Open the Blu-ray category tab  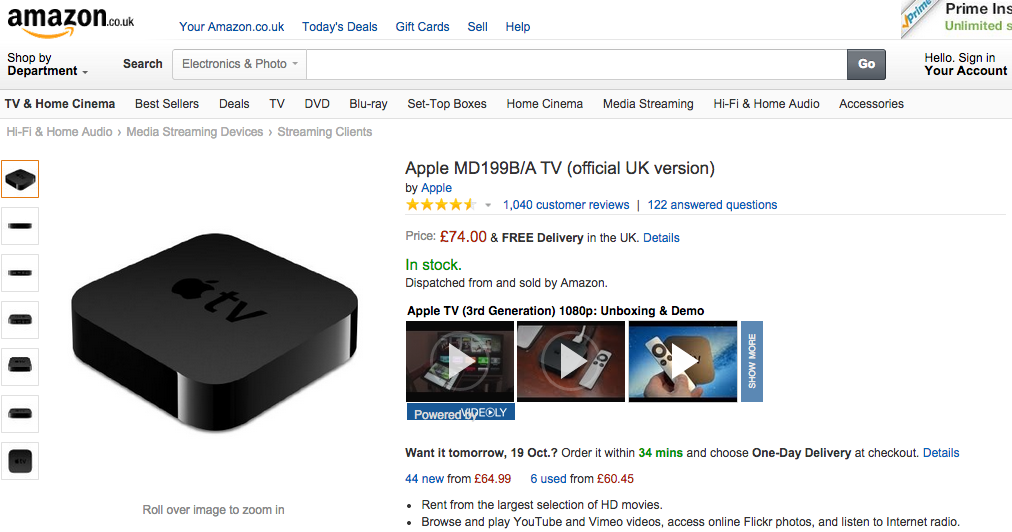tap(368, 104)
